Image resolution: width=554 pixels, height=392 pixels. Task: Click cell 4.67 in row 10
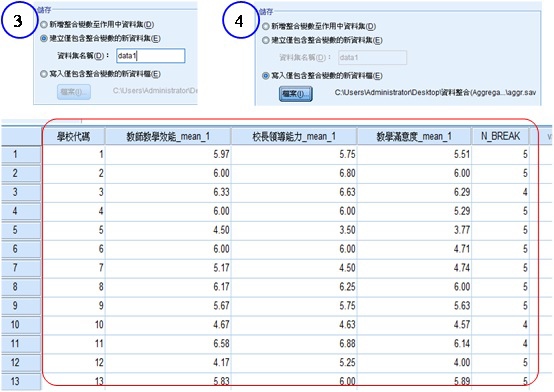[x=168, y=324]
